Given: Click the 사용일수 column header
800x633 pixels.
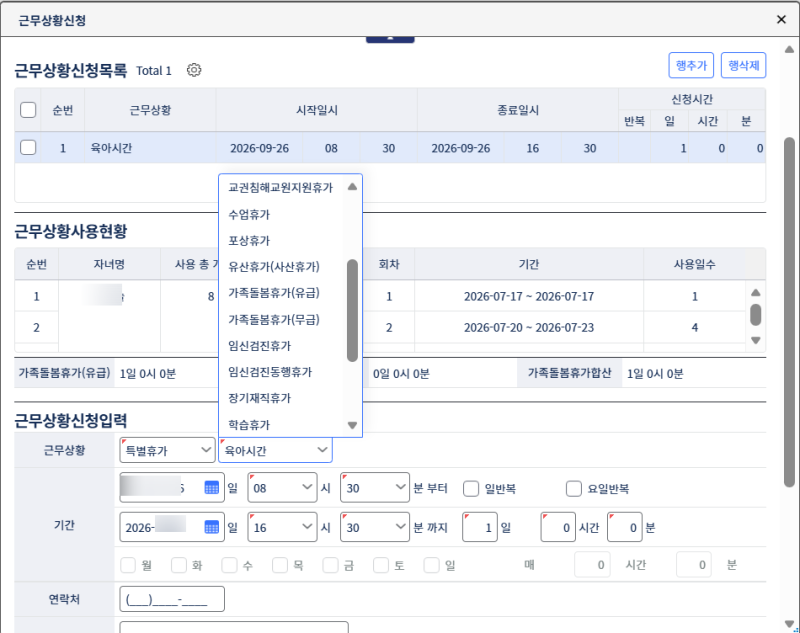Looking at the screenshot, I should [x=694, y=264].
